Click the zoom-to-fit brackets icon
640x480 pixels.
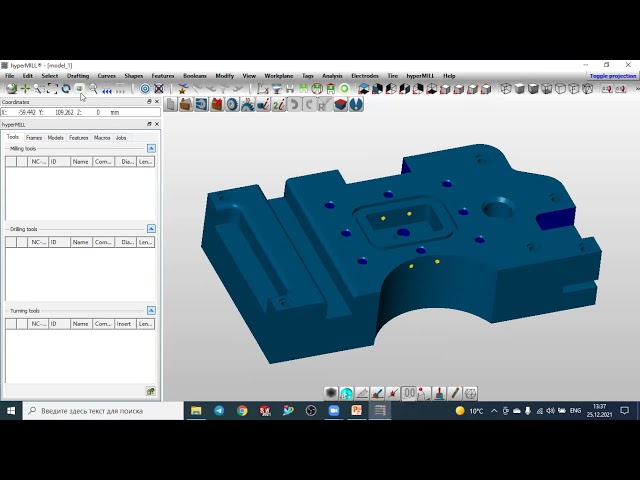click(52, 89)
